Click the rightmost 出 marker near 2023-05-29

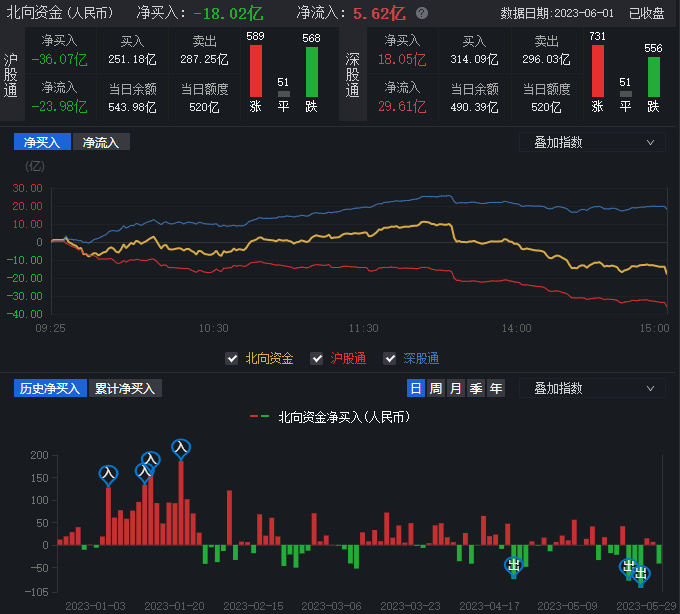641,574
